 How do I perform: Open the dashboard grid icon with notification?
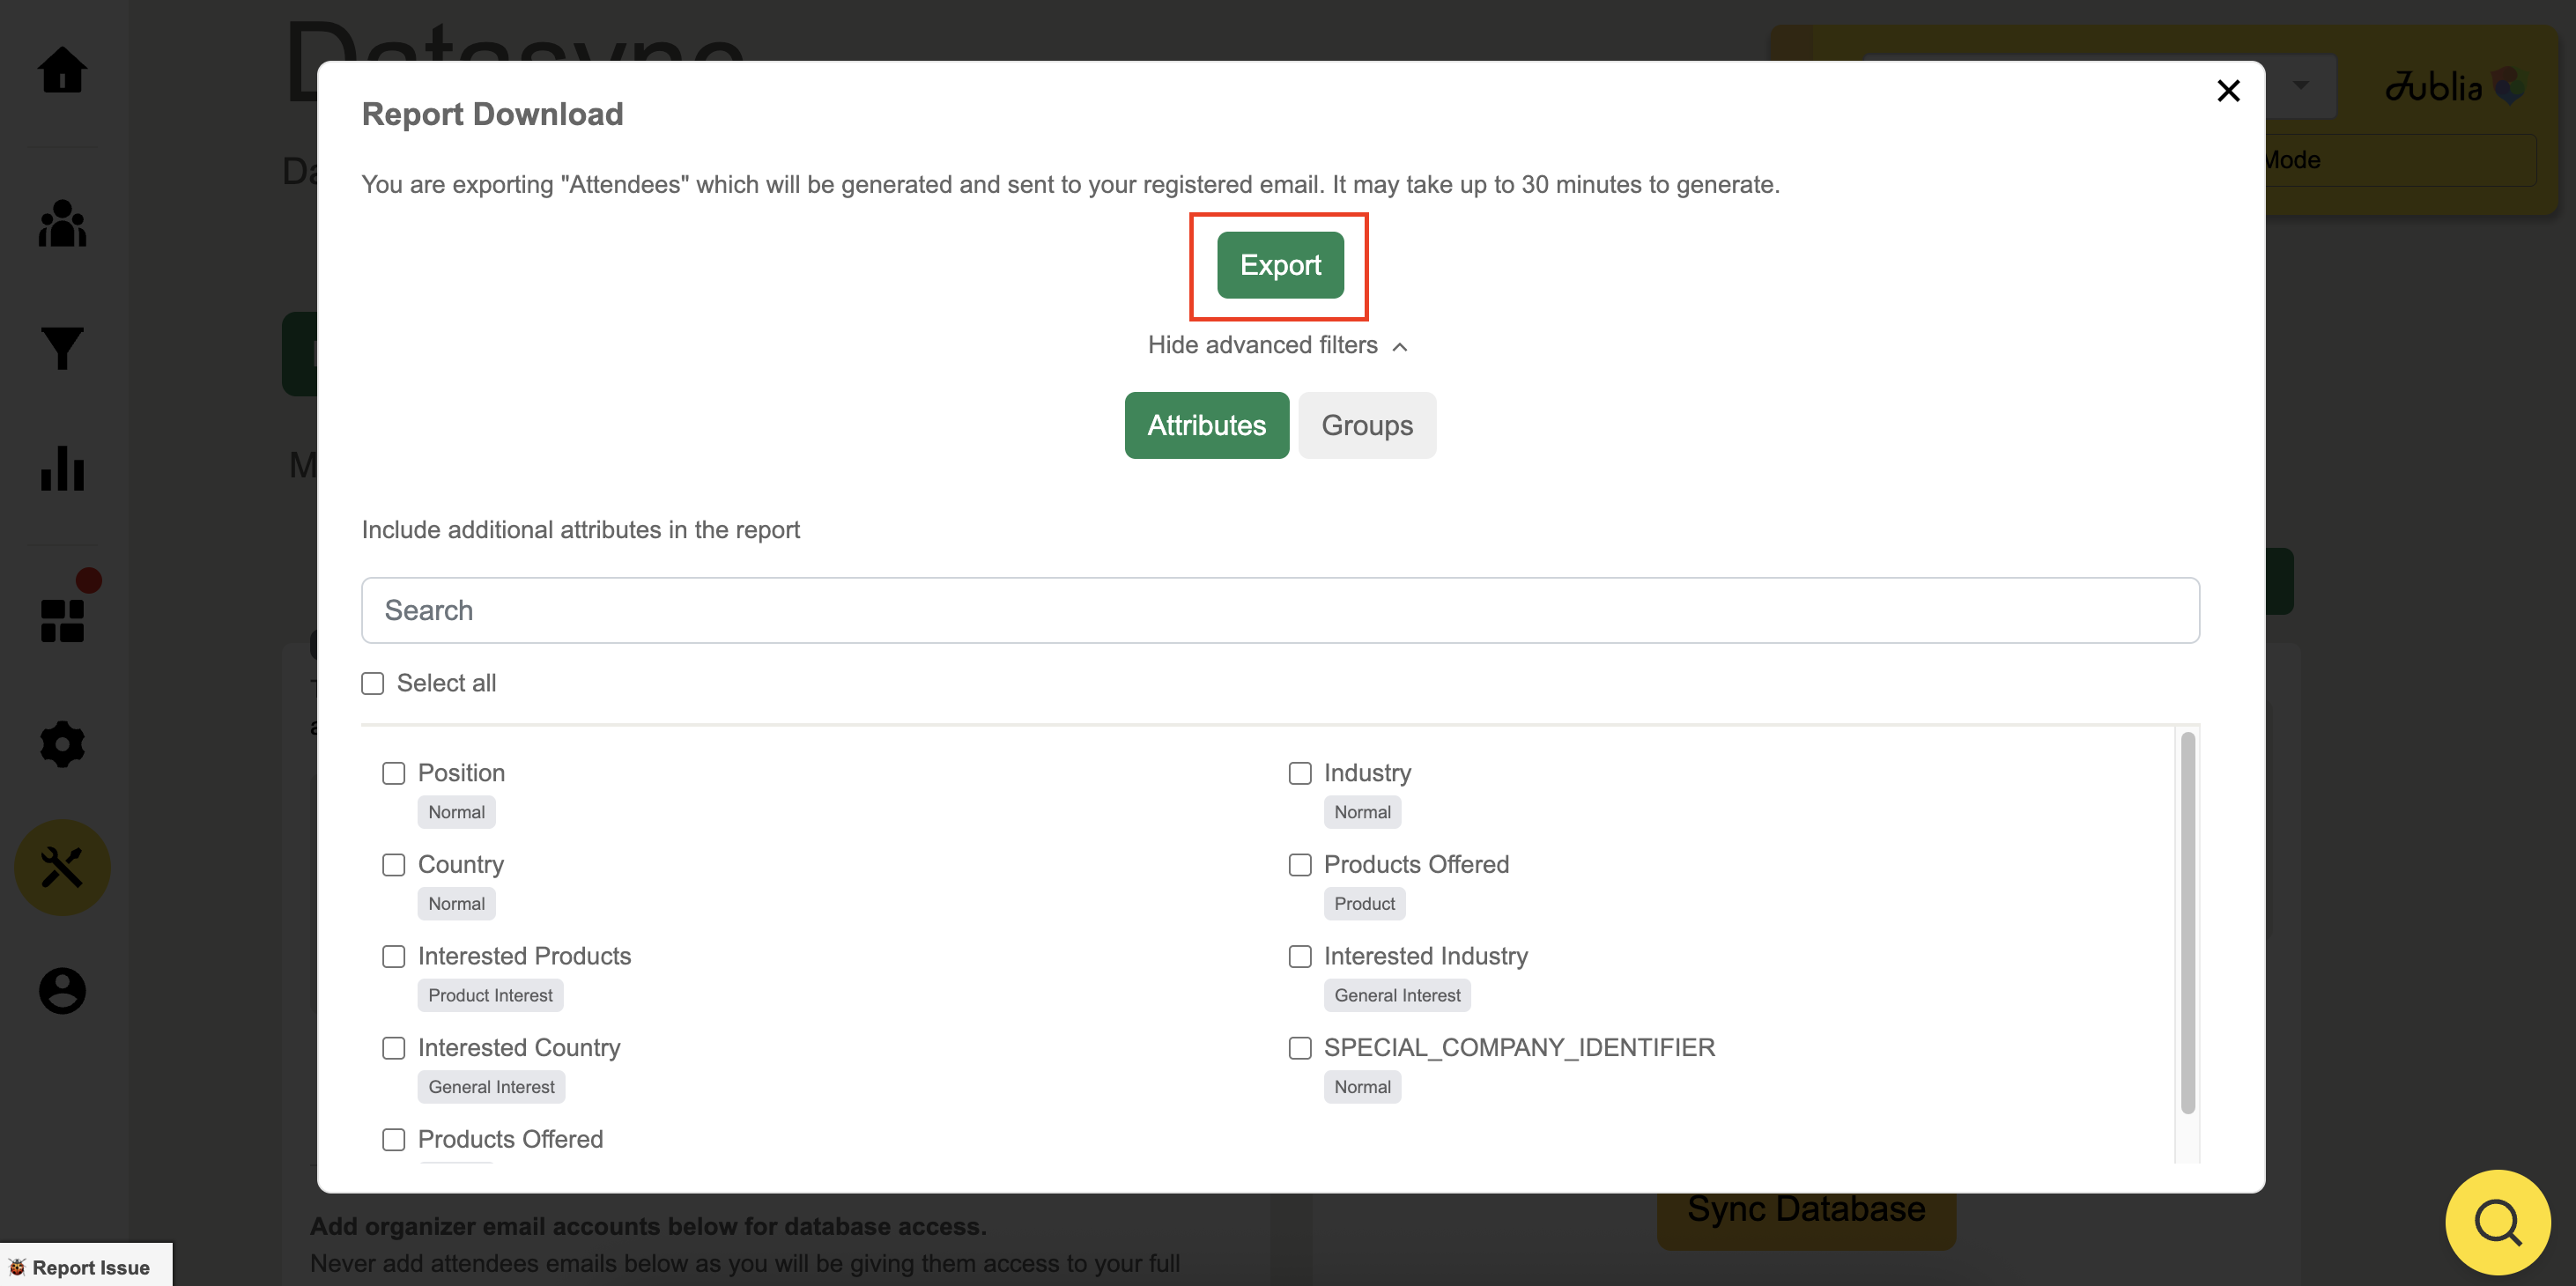62,619
